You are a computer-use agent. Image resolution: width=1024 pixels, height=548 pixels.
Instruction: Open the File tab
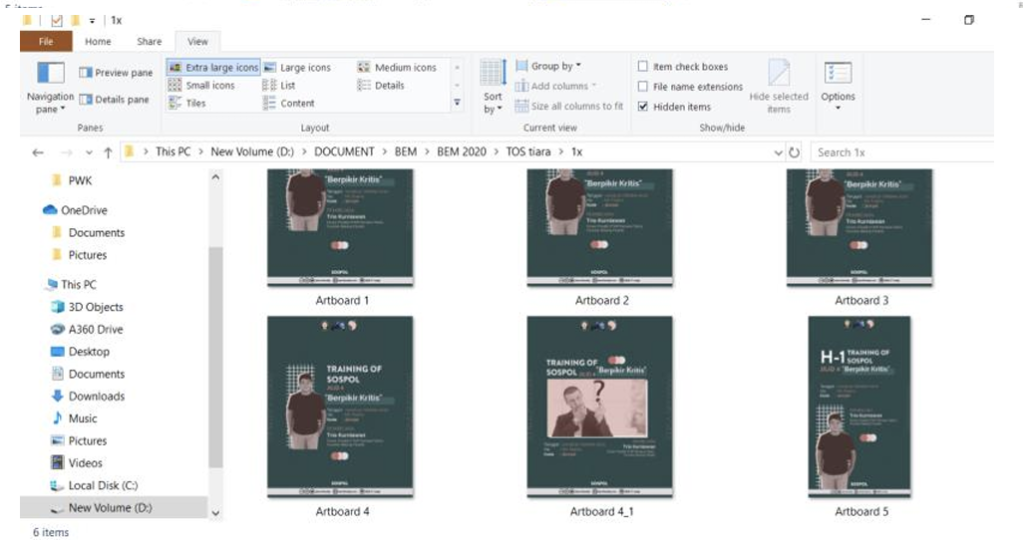[46, 41]
